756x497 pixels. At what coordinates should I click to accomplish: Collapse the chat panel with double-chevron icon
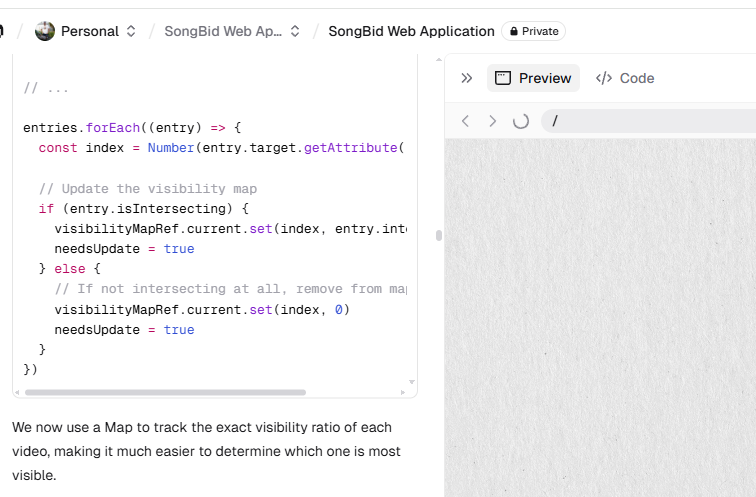(466, 78)
